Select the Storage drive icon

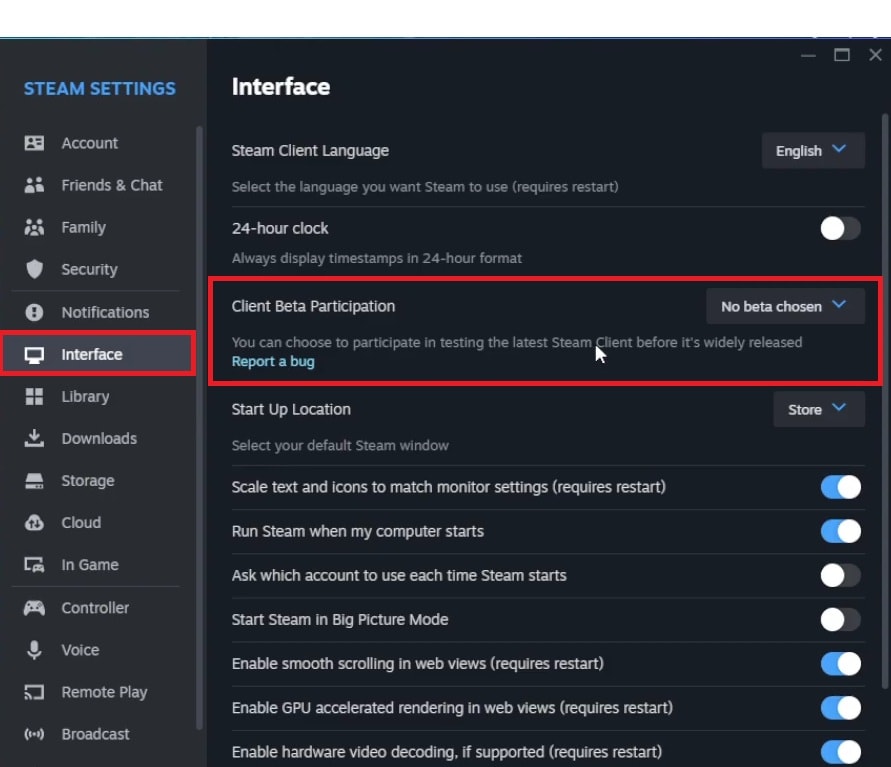[35, 480]
